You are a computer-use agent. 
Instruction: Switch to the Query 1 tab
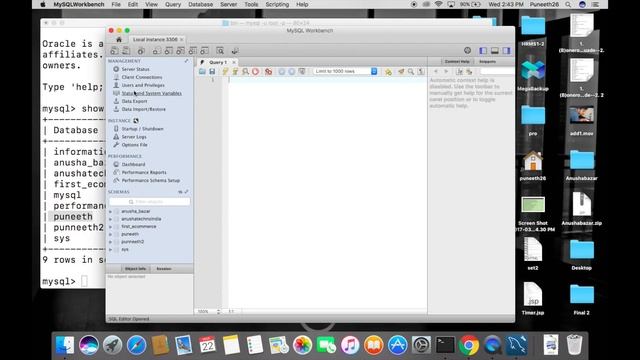(218, 62)
